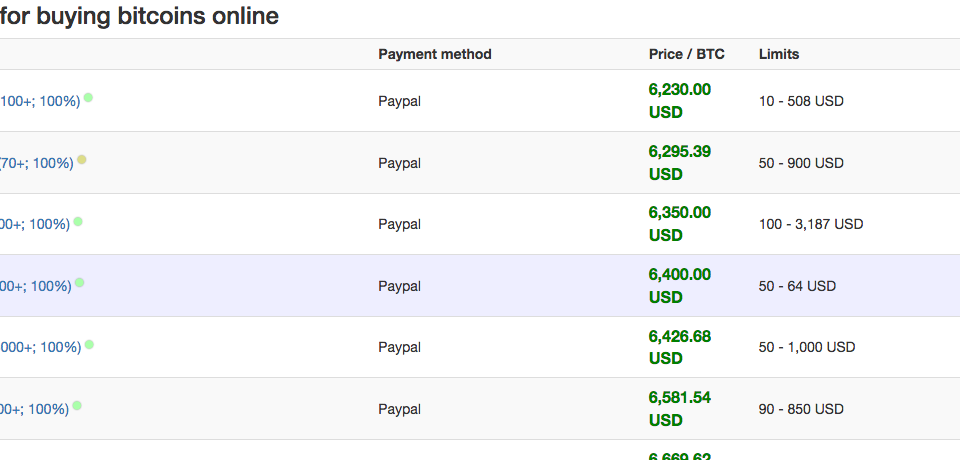Click limits '10 - 508 USD'
This screenshot has height=460, width=960.
point(801,102)
